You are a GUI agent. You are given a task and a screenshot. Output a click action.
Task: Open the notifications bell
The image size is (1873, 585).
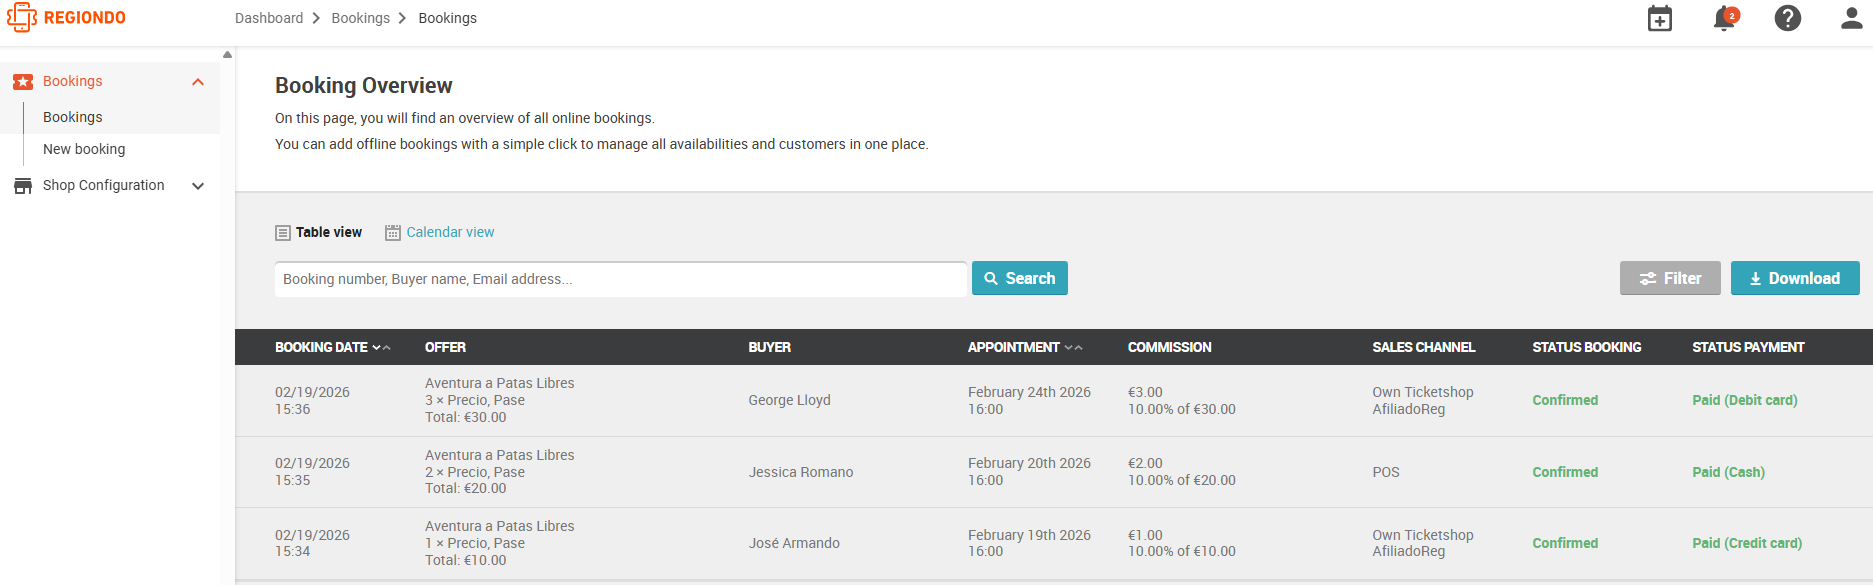pyautogui.click(x=1725, y=18)
